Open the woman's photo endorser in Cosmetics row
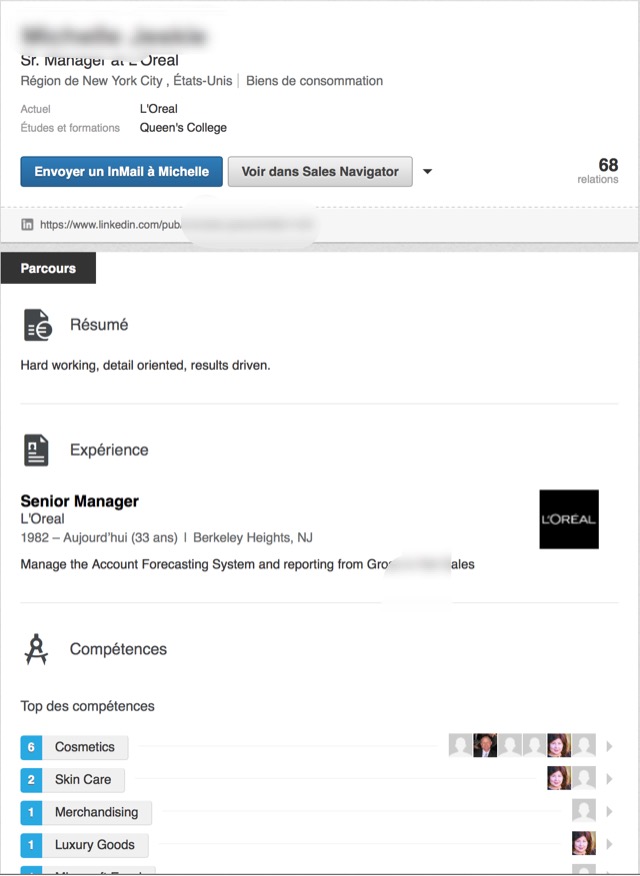Viewport: 640px width, 876px height. (559, 745)
